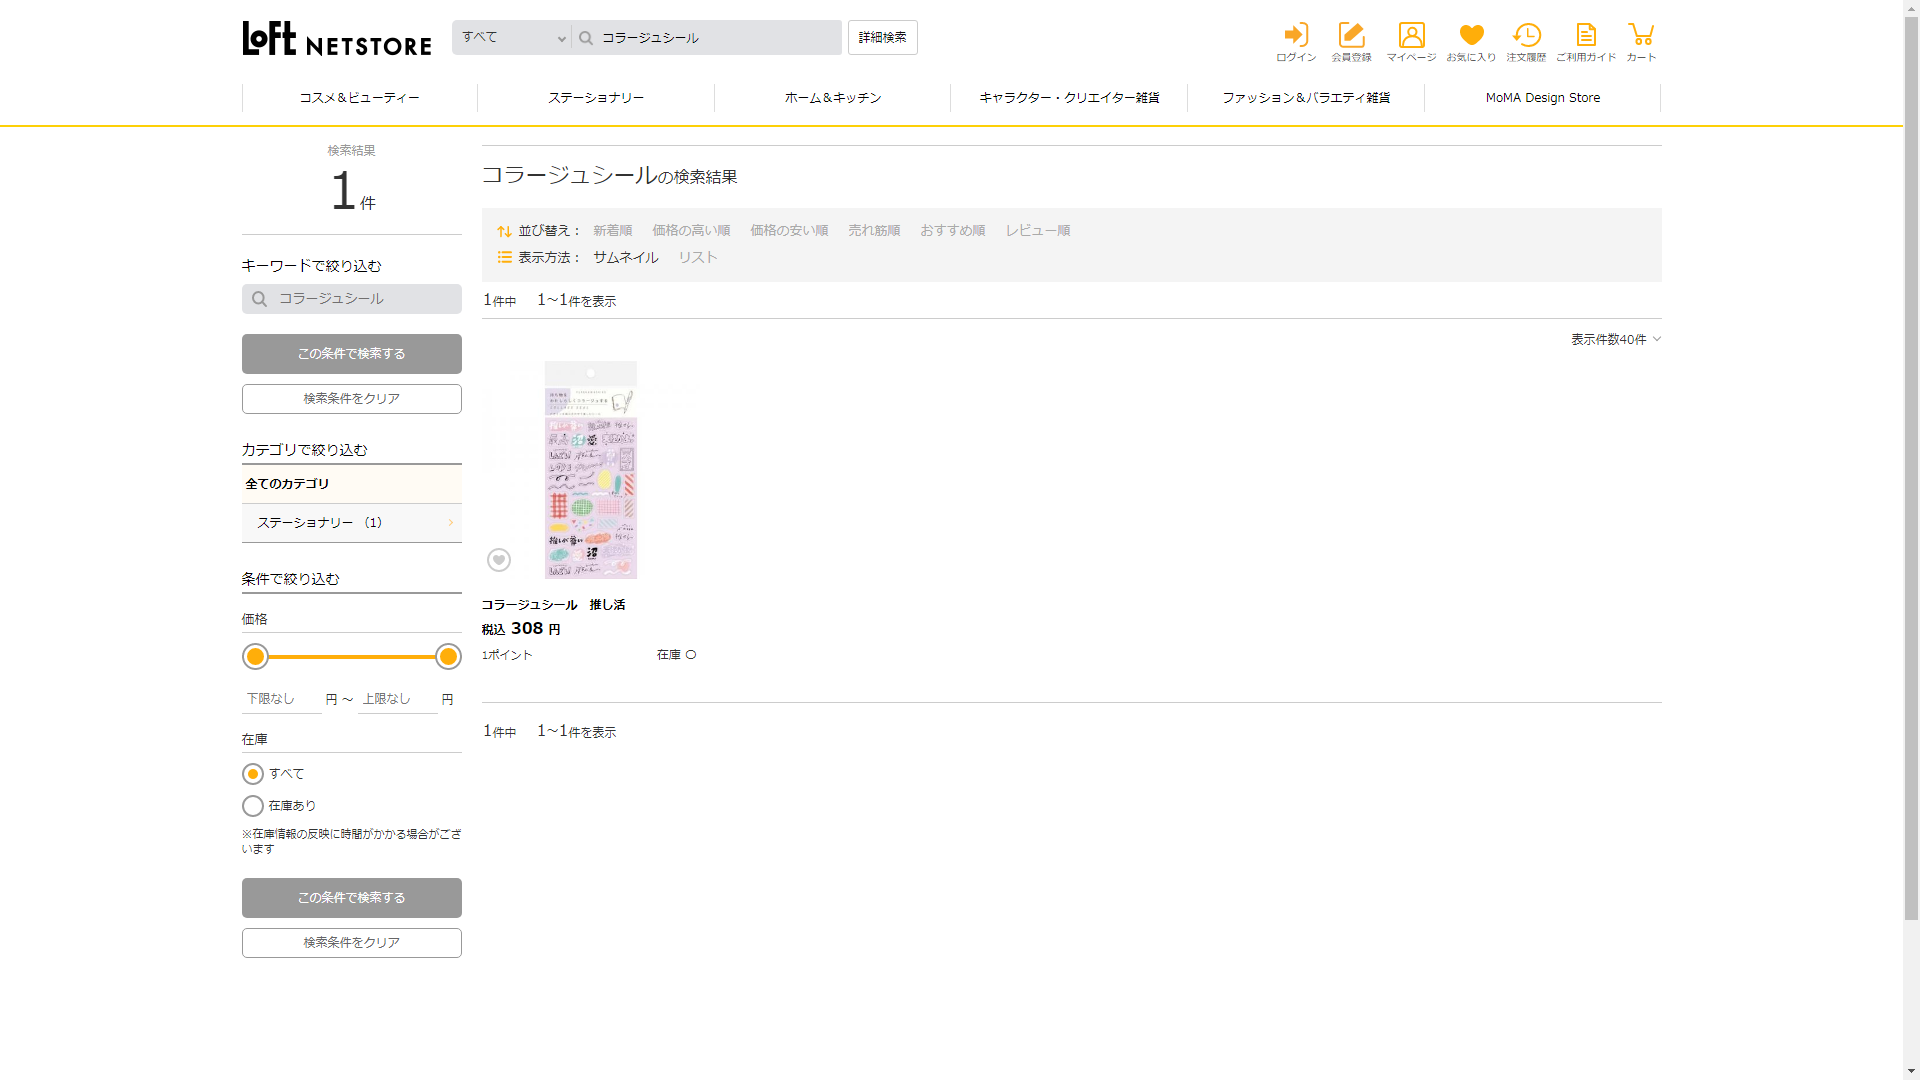The image size is (1920, 1080).
Task: Select the 在庫あり stock radio button
Action: pos(253,806)
